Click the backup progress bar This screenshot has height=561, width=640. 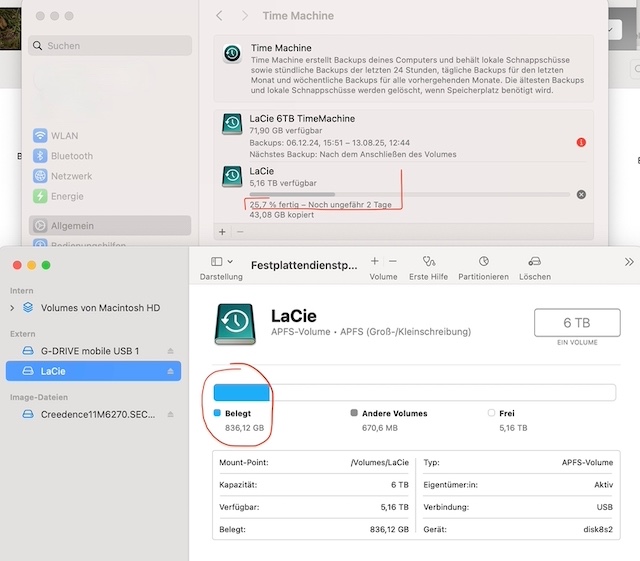coord(409,194)
